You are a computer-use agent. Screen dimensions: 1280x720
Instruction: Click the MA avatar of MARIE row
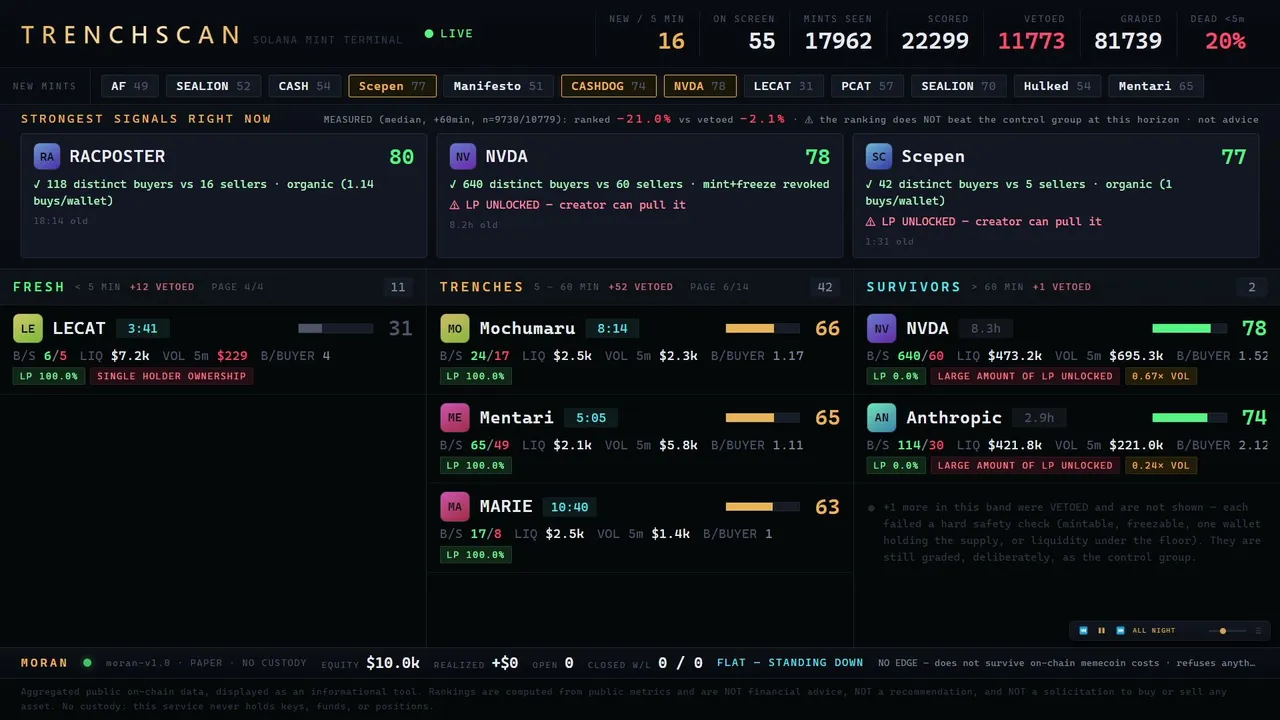pyautogui.click(x=455, y=506)
